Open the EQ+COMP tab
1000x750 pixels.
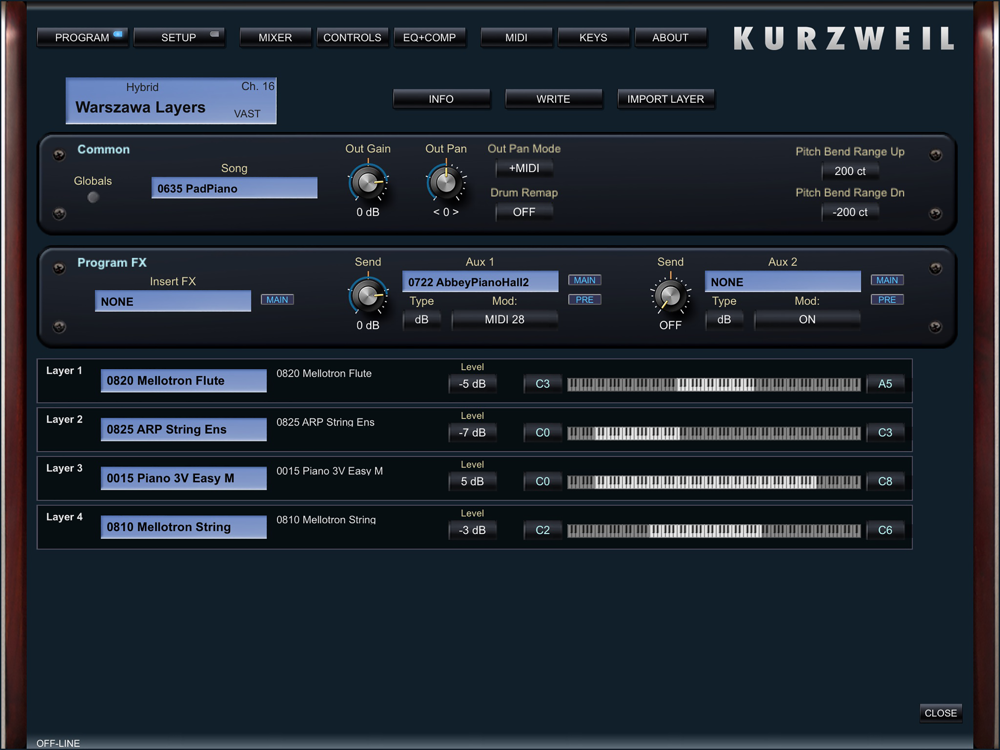pos(429,38)
